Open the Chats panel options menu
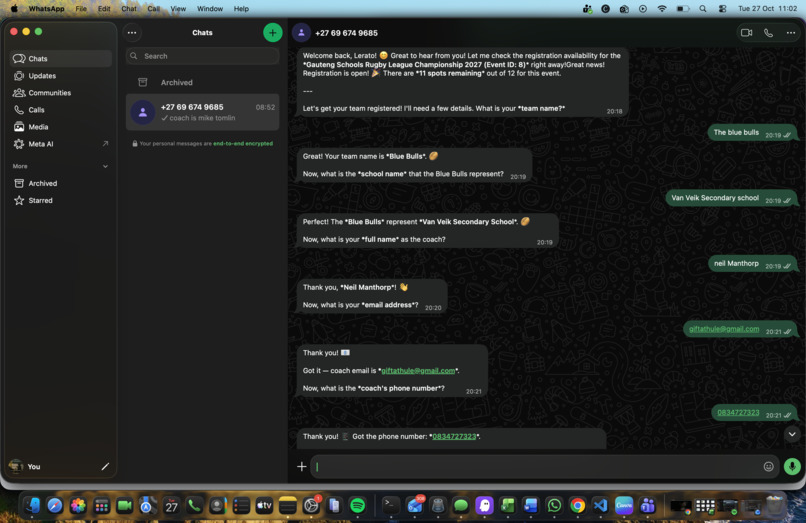The image size is (806, 523). tap(132, 32)
